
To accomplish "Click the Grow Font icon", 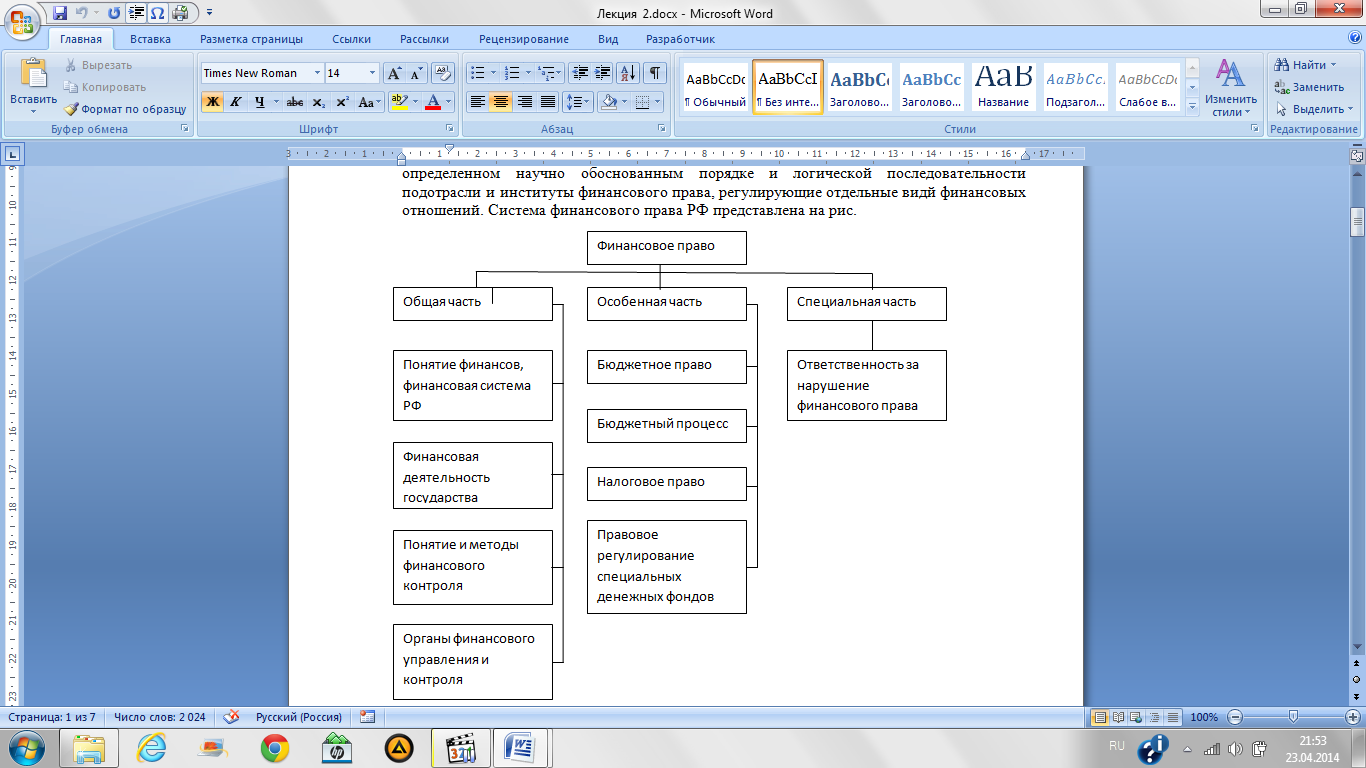I will (x=395, y=73).
